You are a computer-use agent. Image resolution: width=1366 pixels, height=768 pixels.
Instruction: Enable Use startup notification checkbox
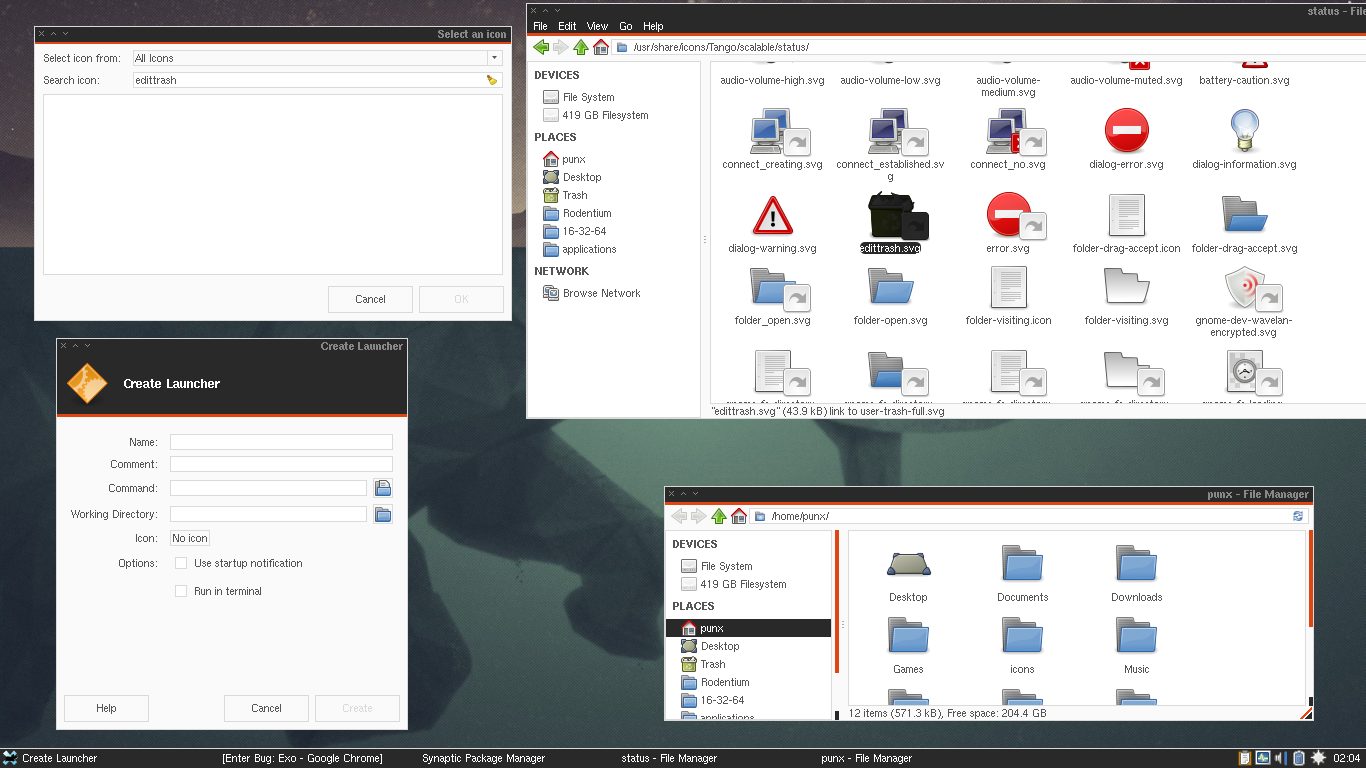pos(181,563)
